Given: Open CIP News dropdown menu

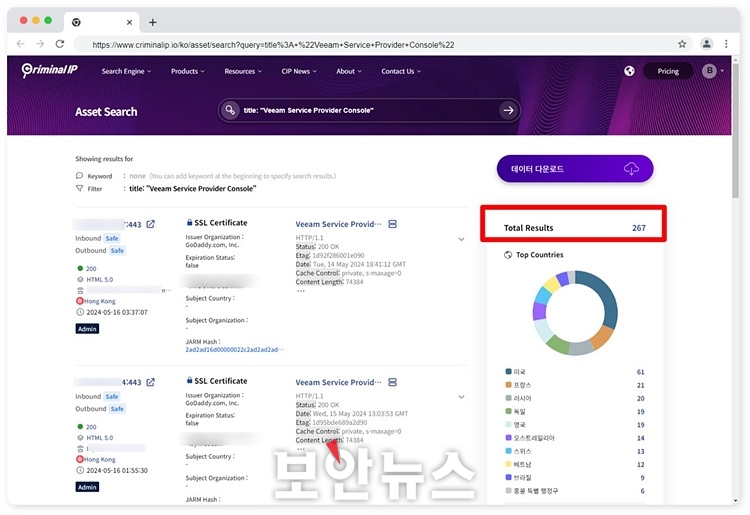Looking at the screenshot, I should (299, 71).
